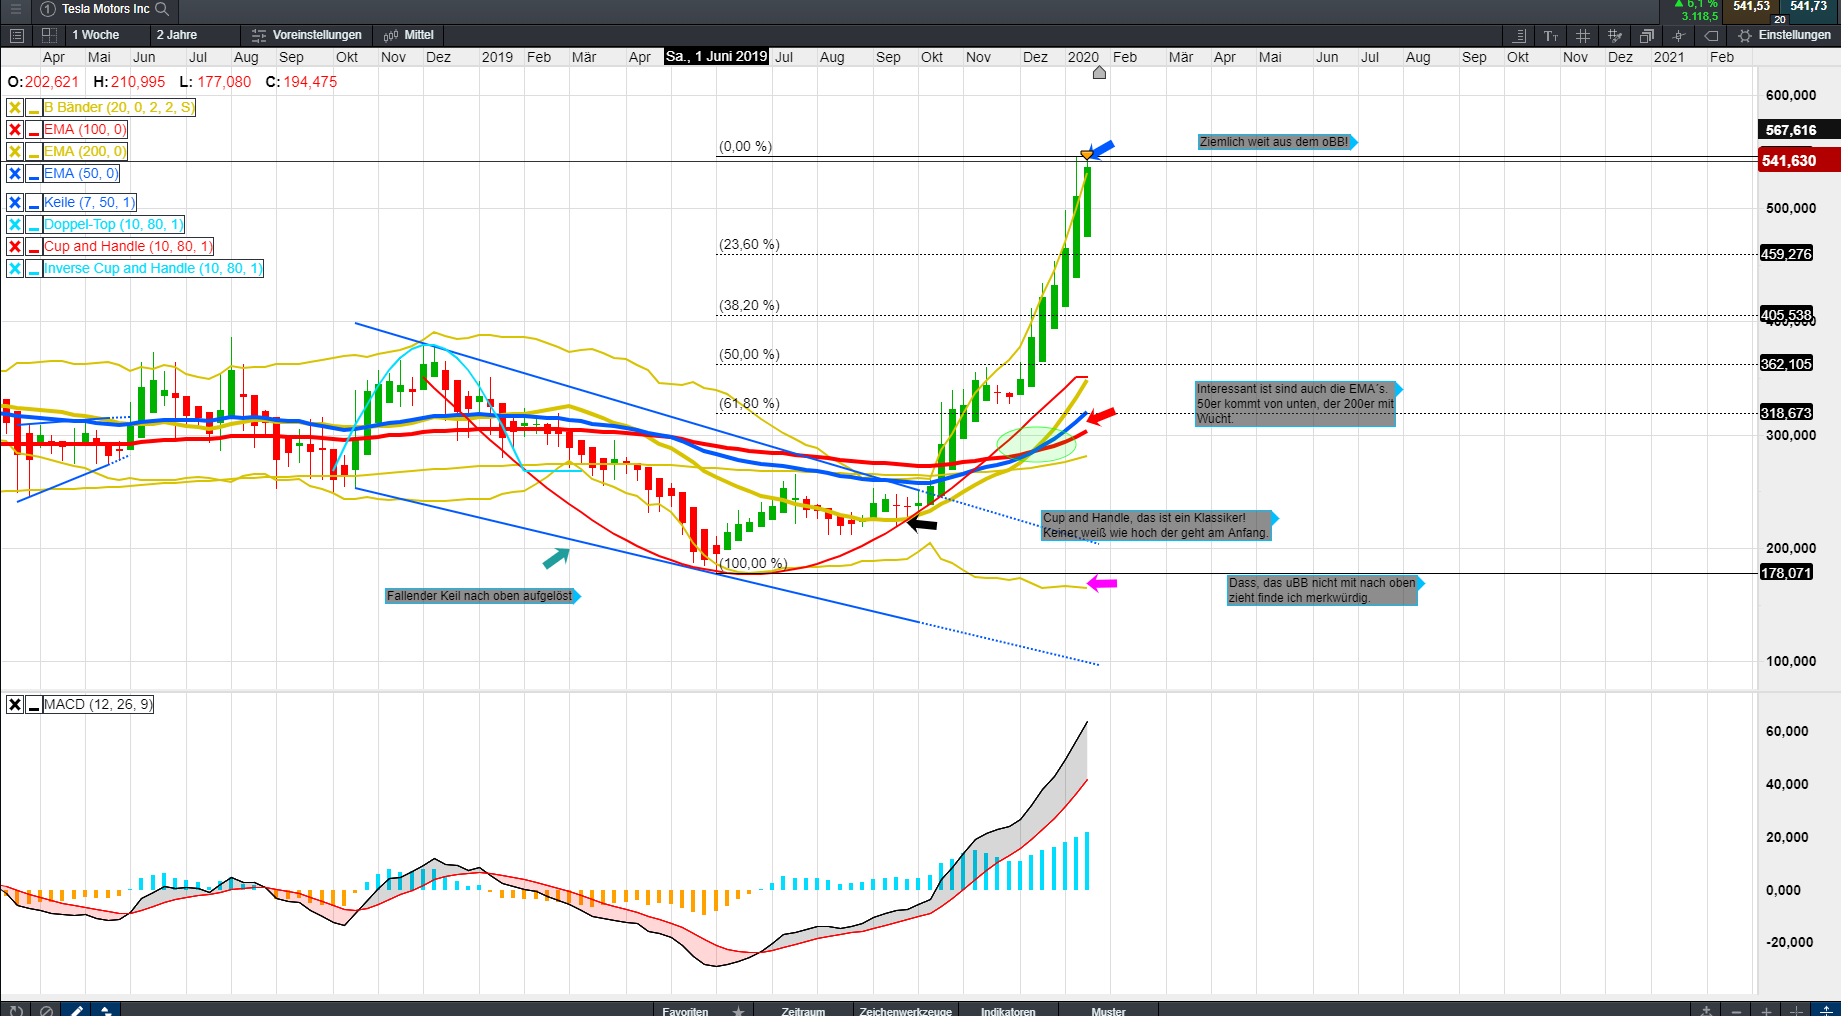The image size is (1841, 1016).
Task: Open the Favoriten tab
Action: (x=685, y=1011)
